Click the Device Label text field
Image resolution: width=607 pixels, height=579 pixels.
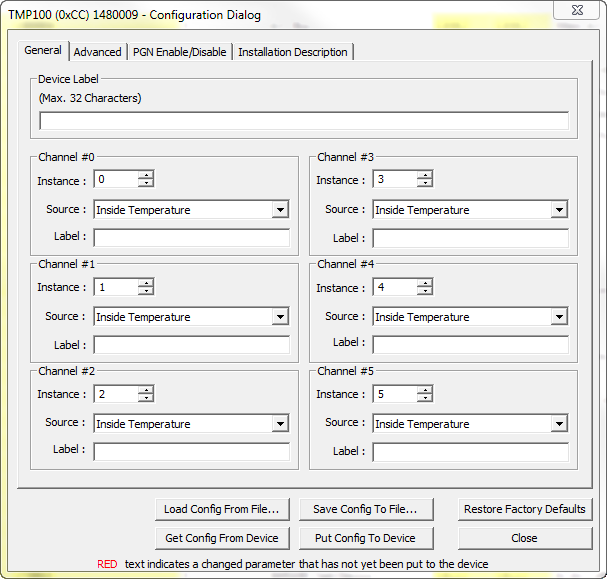[304, 121]
